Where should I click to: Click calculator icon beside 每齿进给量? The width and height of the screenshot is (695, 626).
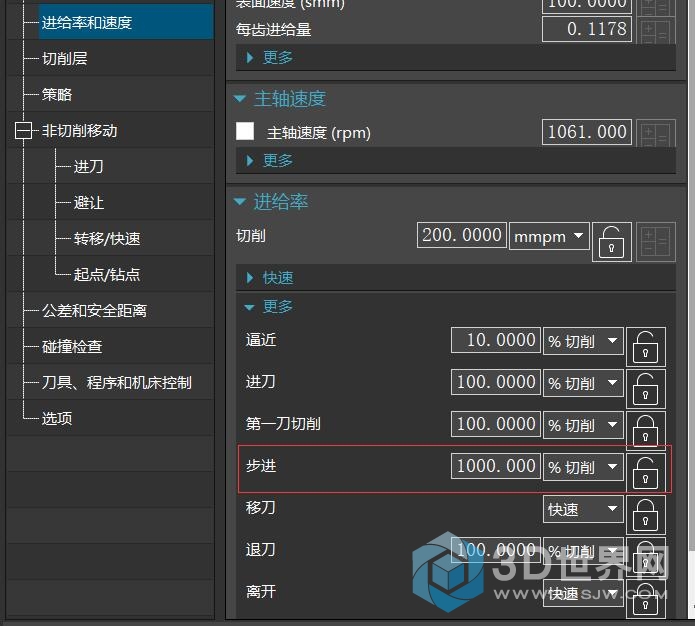pos(656,31)
